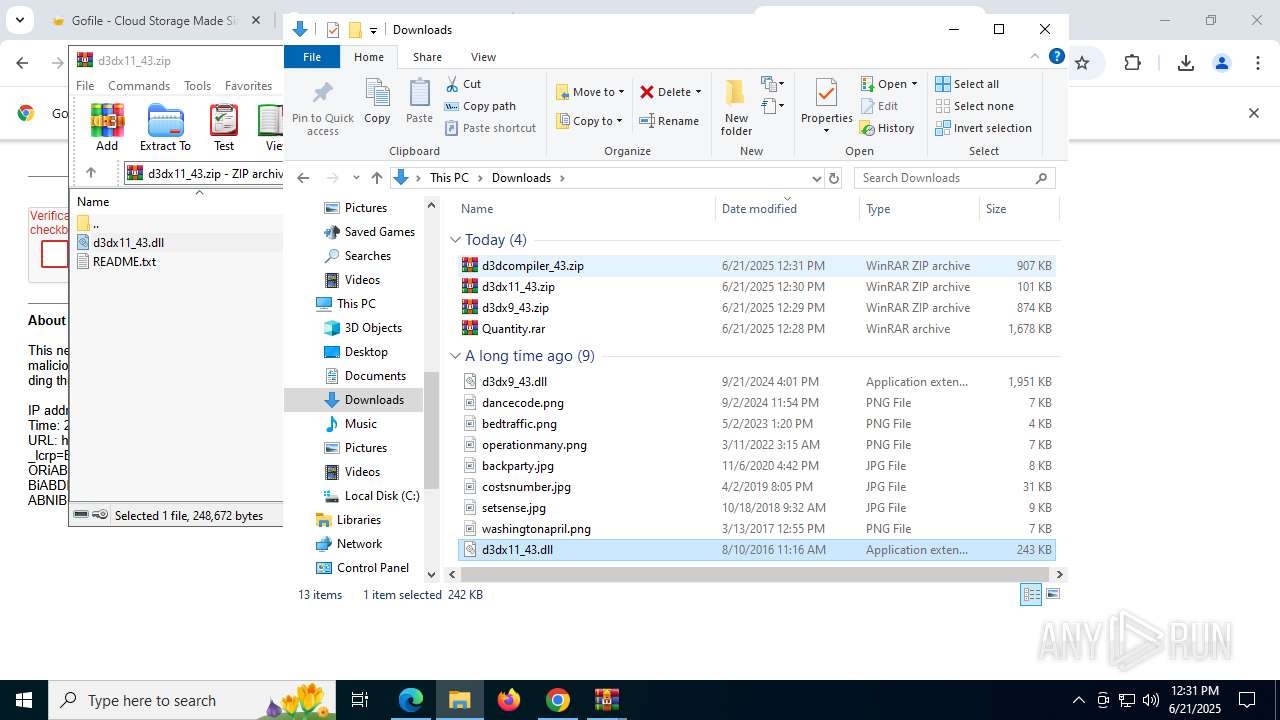Open Properties from the ribbon
The height and width of the screenshot is (720, 1280).
(826, 107)
